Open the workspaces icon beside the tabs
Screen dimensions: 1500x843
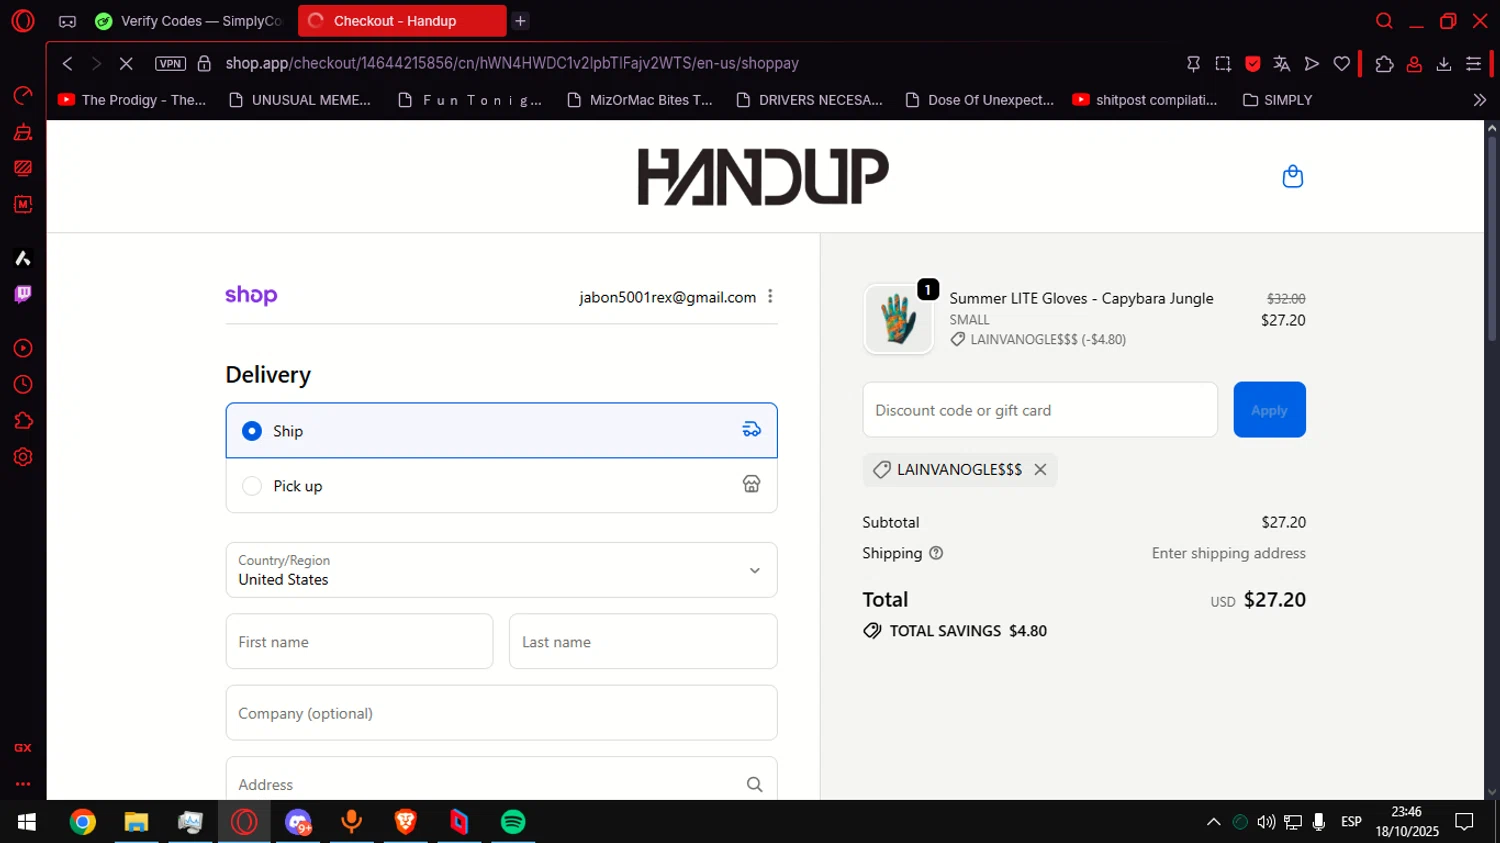tap(67, 21)
